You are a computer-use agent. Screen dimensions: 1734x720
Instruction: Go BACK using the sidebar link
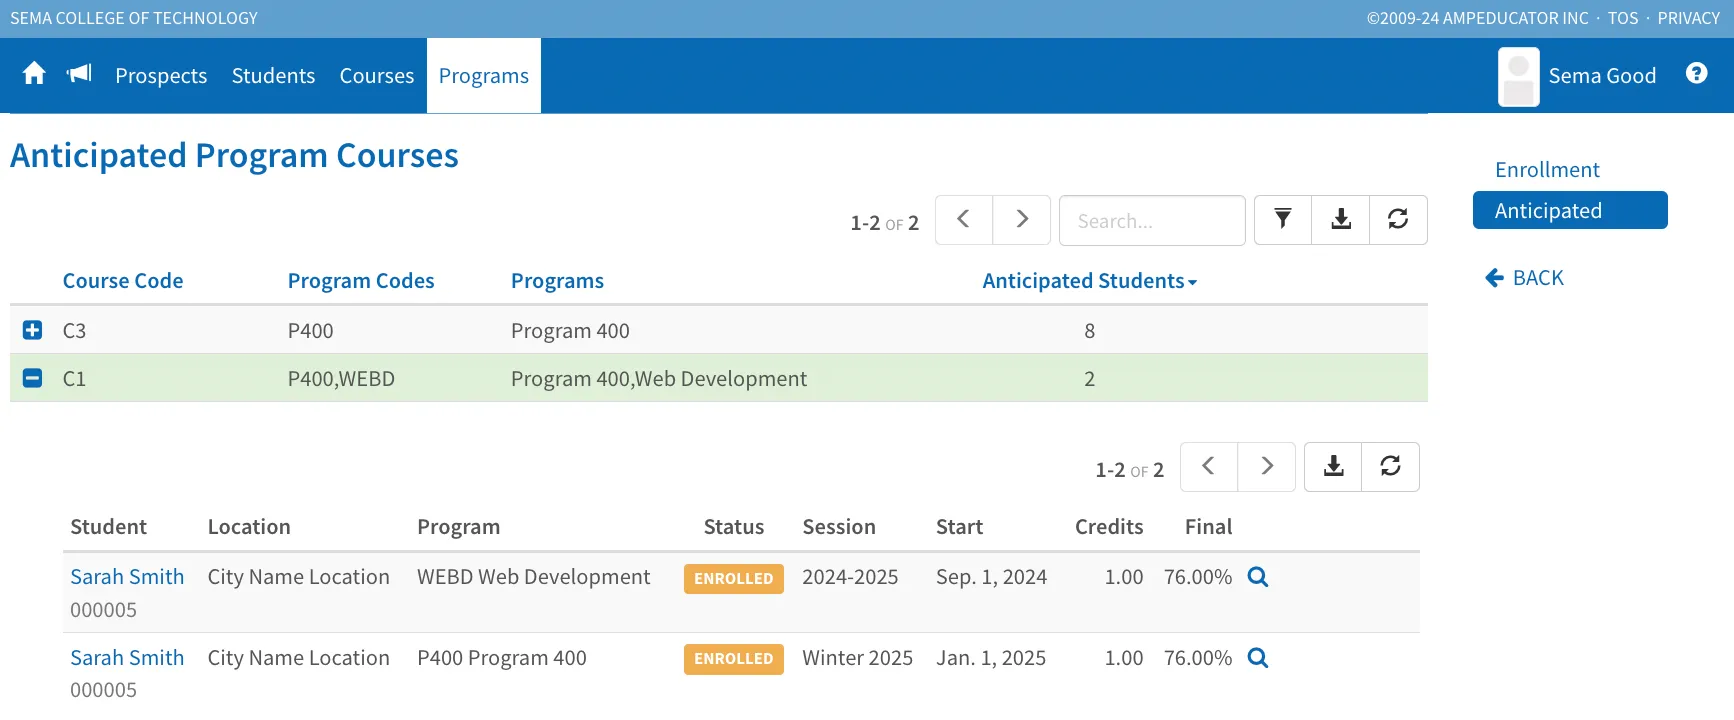click(1524, 278)
